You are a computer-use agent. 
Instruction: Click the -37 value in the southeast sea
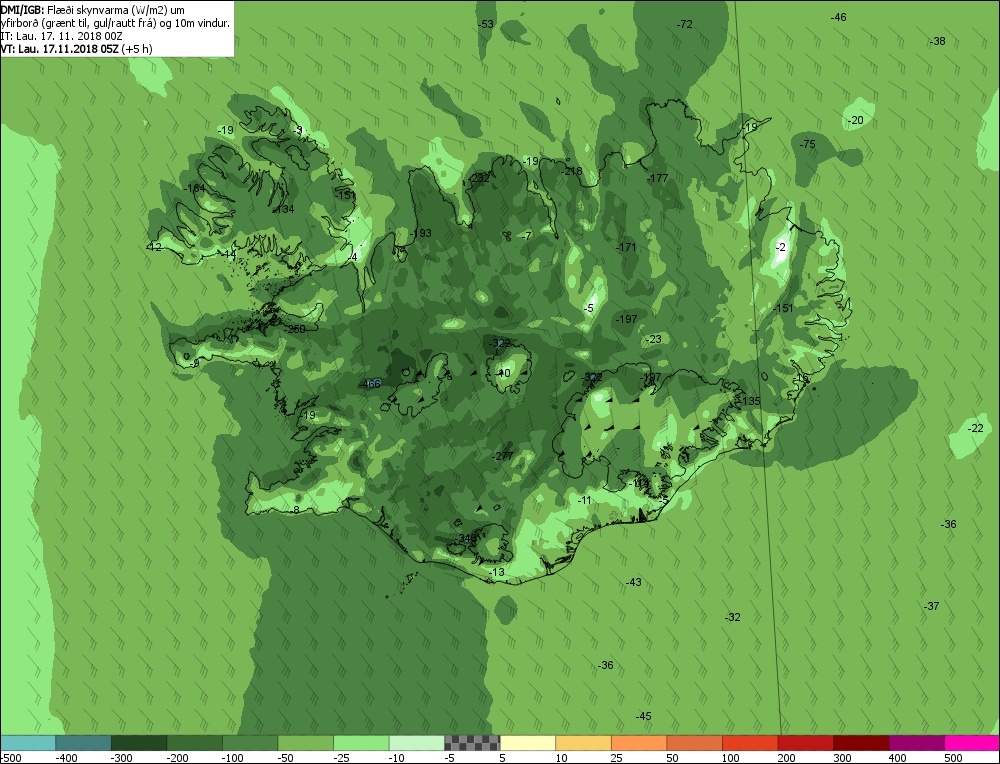[x=932, y=606]
